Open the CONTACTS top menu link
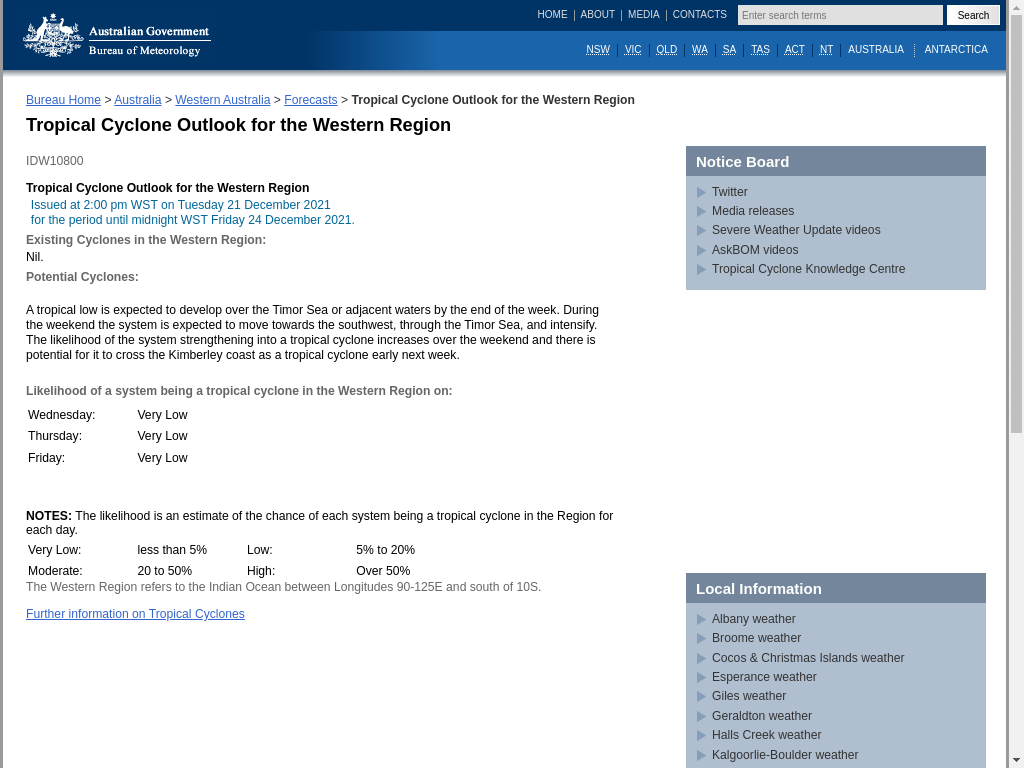The width and height of the screenshot is (1024, 768). click(x=699, y=15)
